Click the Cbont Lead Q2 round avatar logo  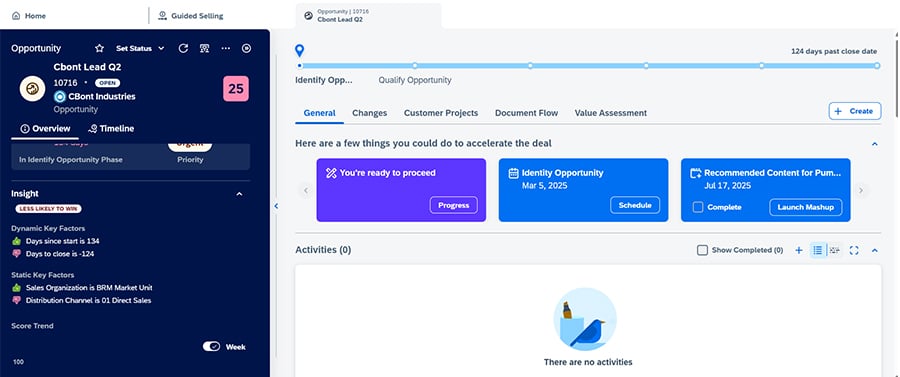pos(32,88)
